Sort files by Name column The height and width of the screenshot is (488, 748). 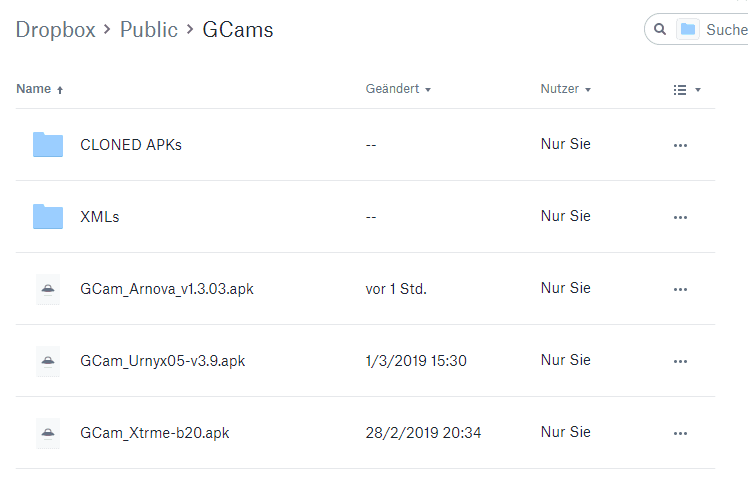click(x=40, y=89)
